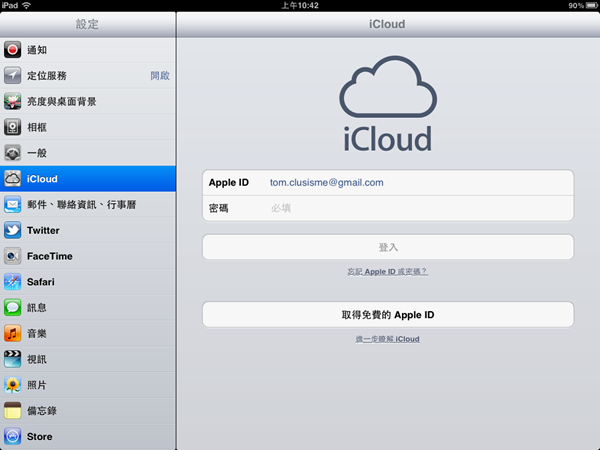Screen dimensions: 600x450
Task: Tap the Brightness & Wallpaper (亮度與桌面背景) flower icon
Action: tap(12, 101)
